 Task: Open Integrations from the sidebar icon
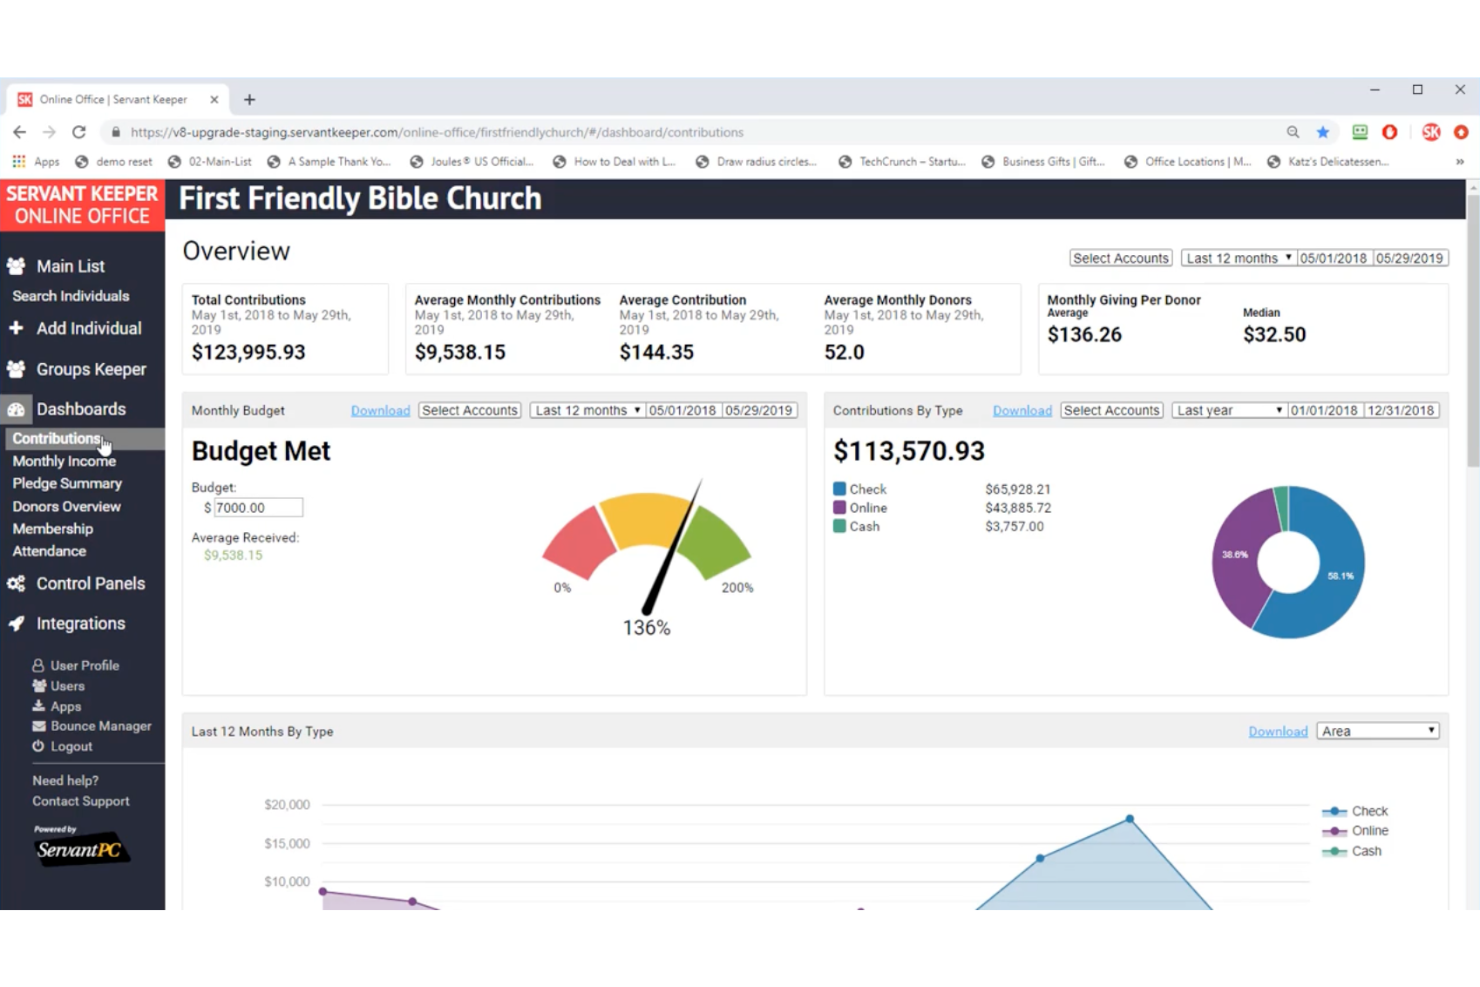(x=15, y=623)
